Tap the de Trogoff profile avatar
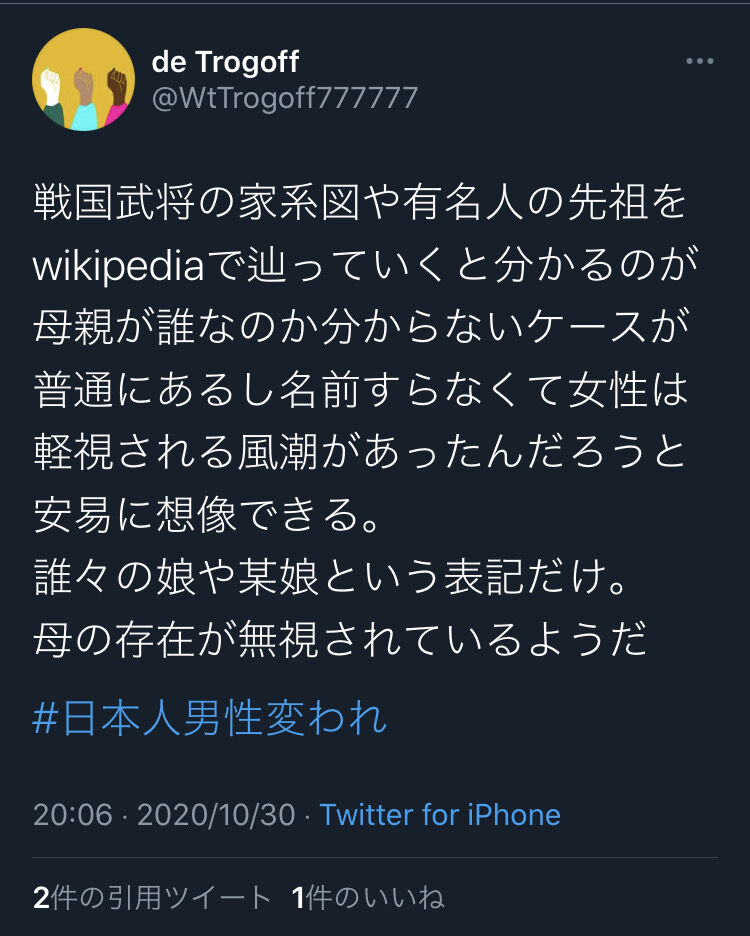Viewport: 750px width, 936px height. 83,79
